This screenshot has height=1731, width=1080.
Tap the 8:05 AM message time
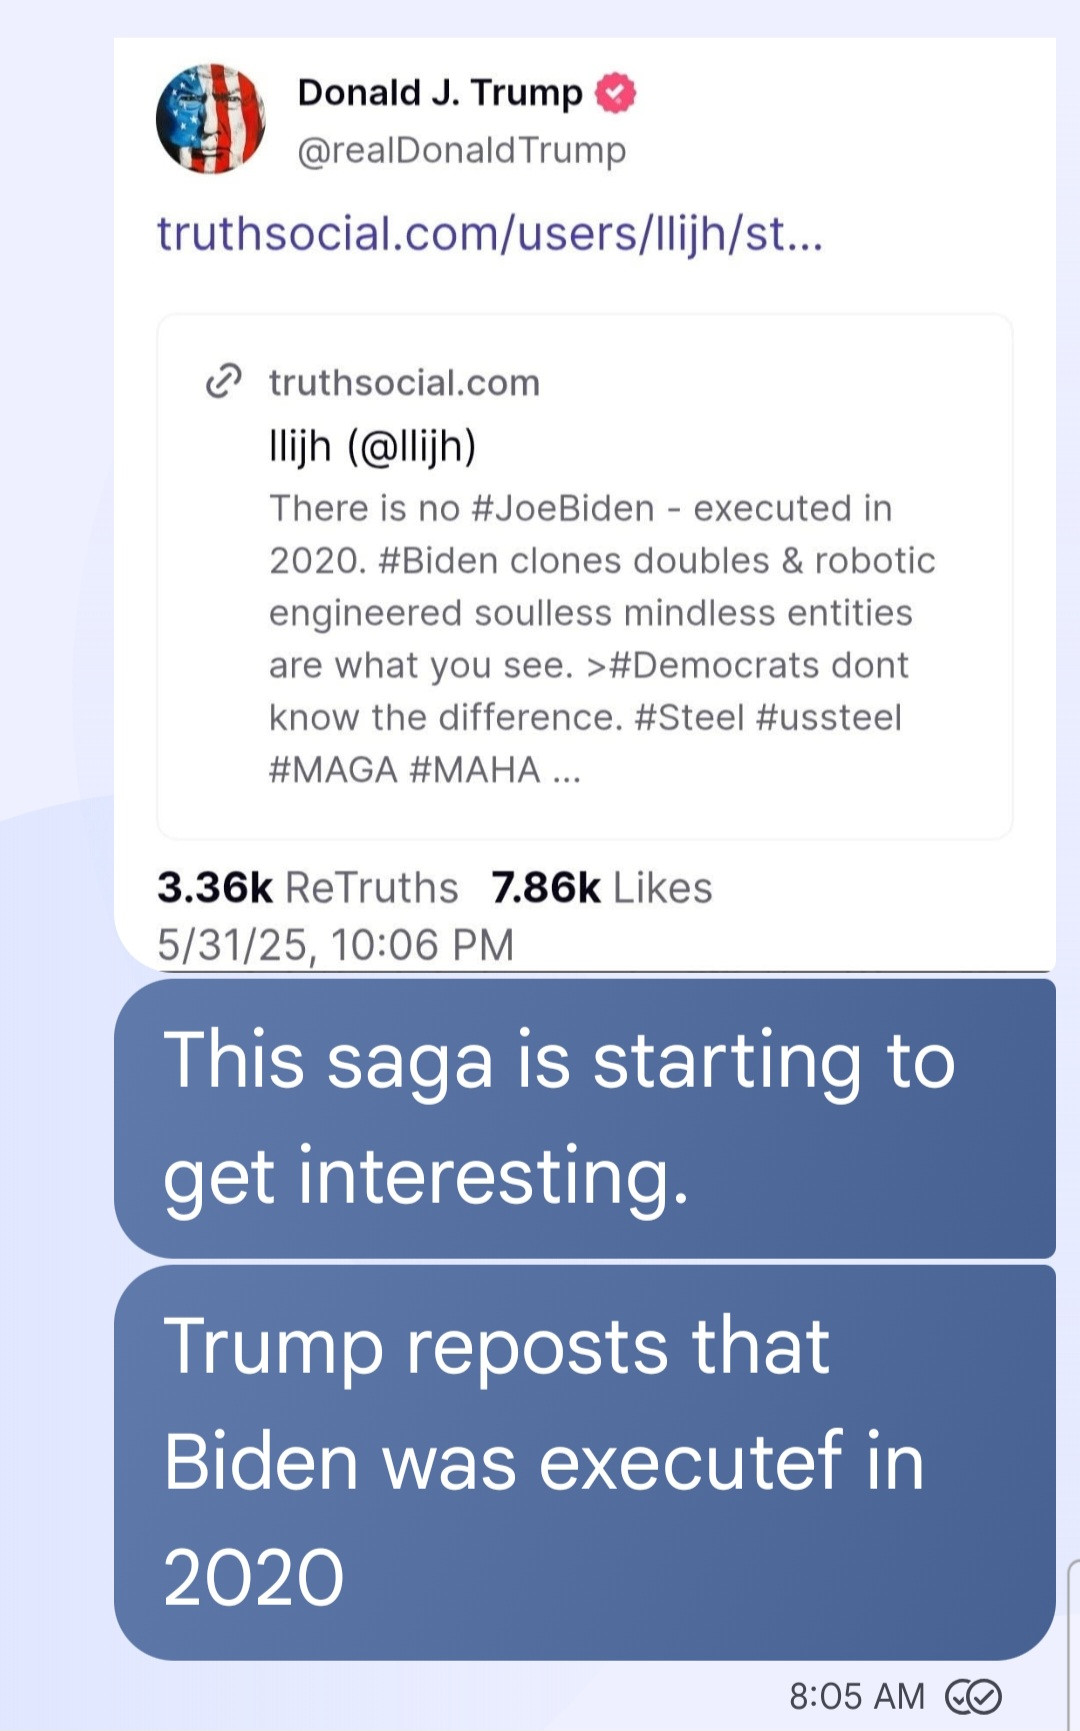point(856,1696)
